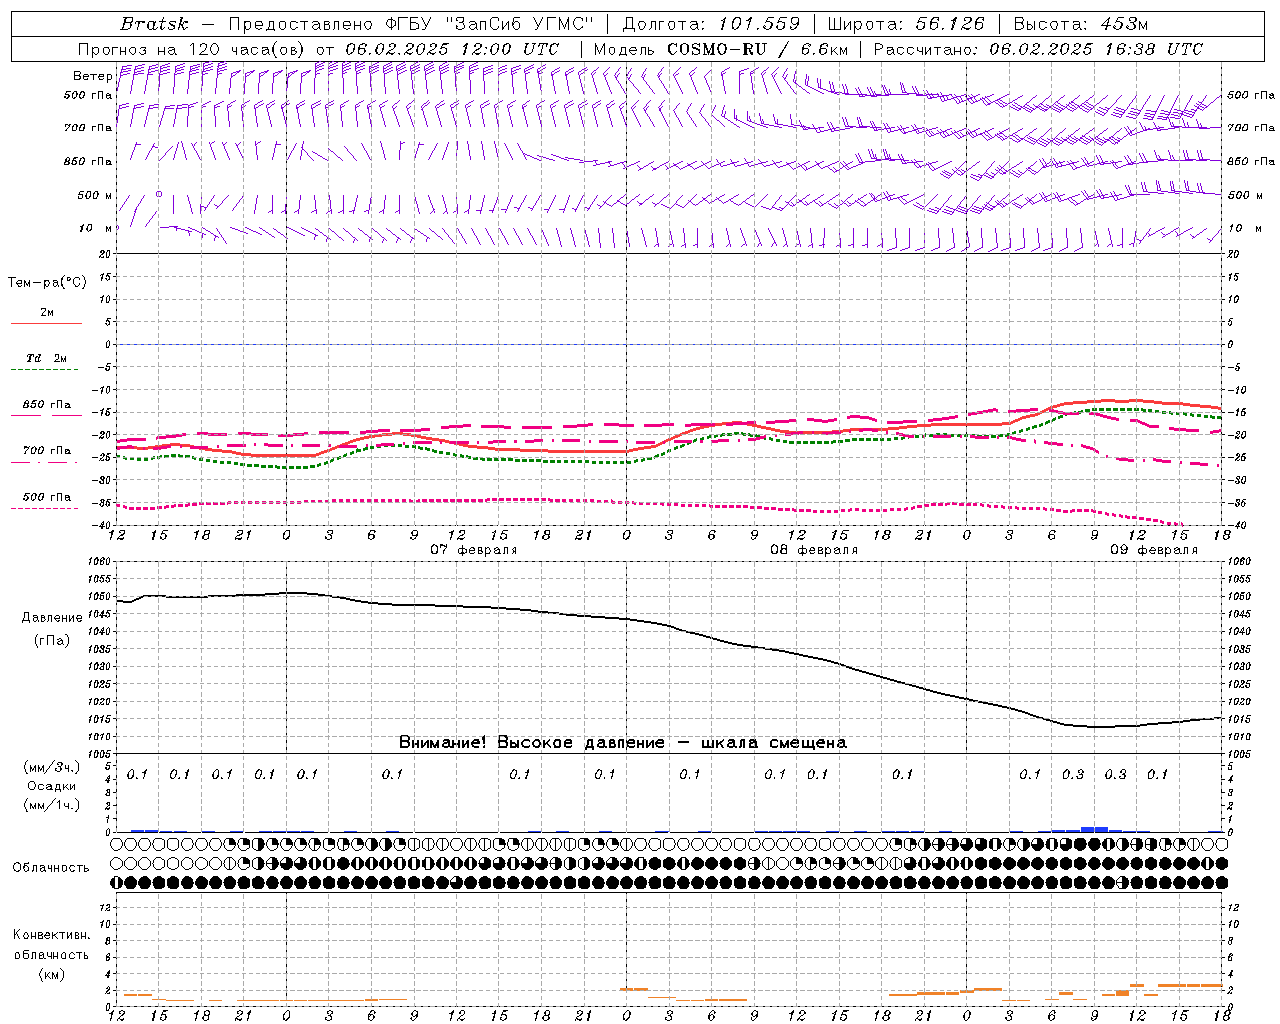The height and width of the screenshot is (1024, 1280).
Task: Click the pressure unit "(гПа)" label
Action: pos(52,641)
